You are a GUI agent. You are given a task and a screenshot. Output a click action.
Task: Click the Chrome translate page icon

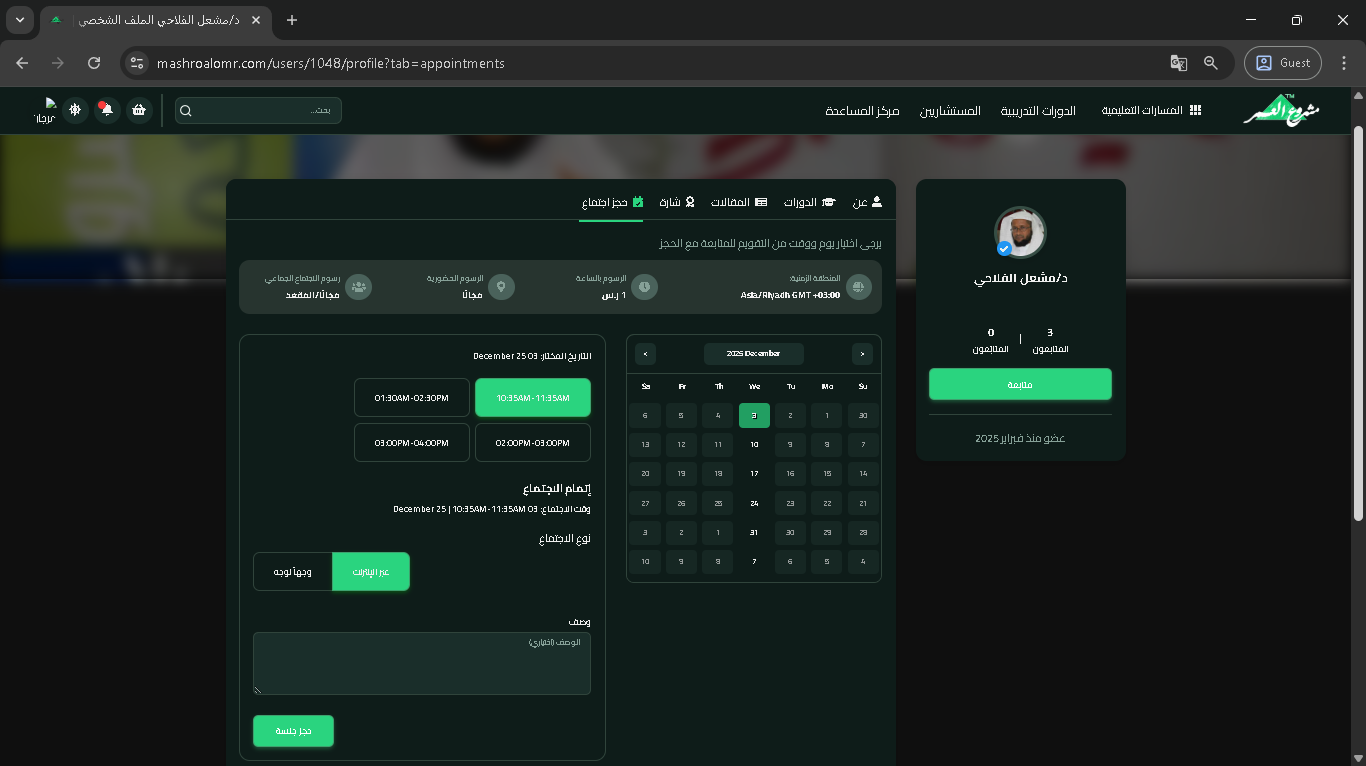[x=1179, y=63]
